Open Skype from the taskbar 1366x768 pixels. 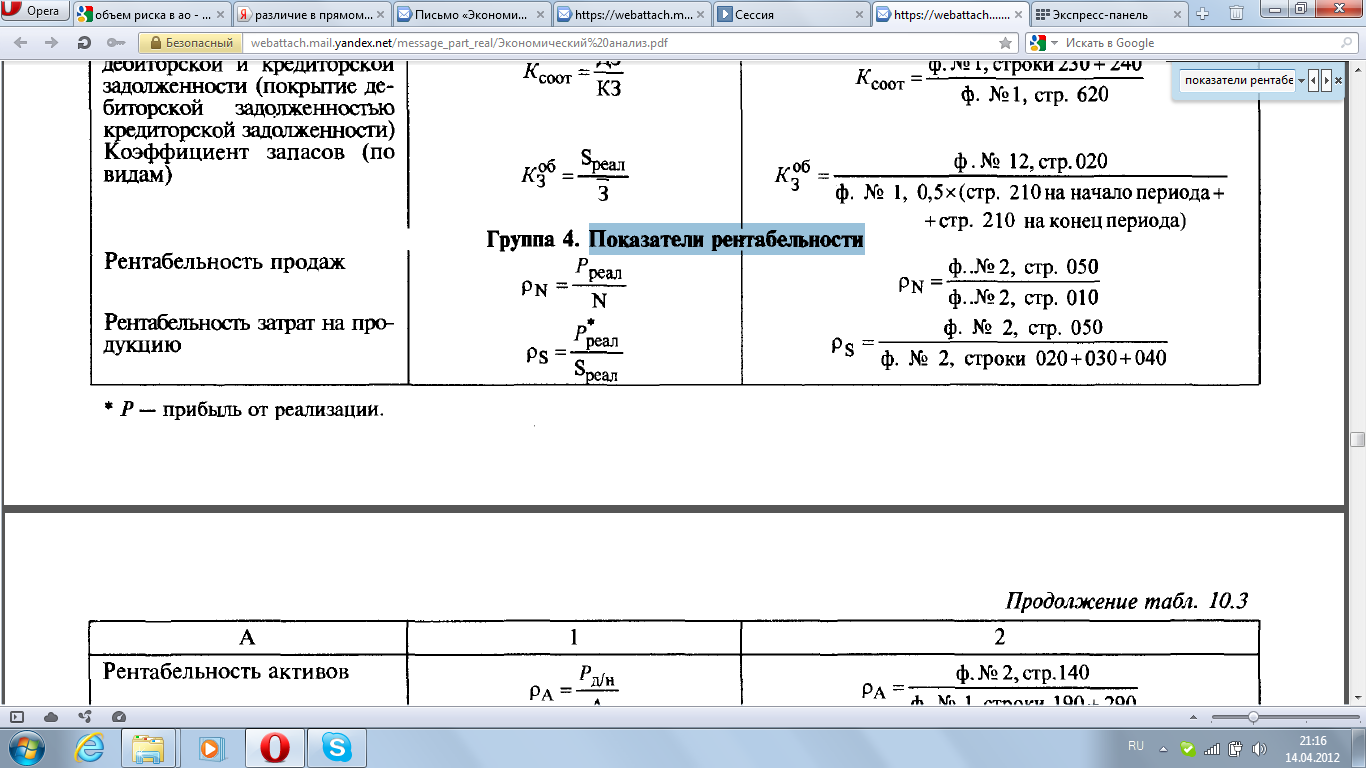[337, 747]
